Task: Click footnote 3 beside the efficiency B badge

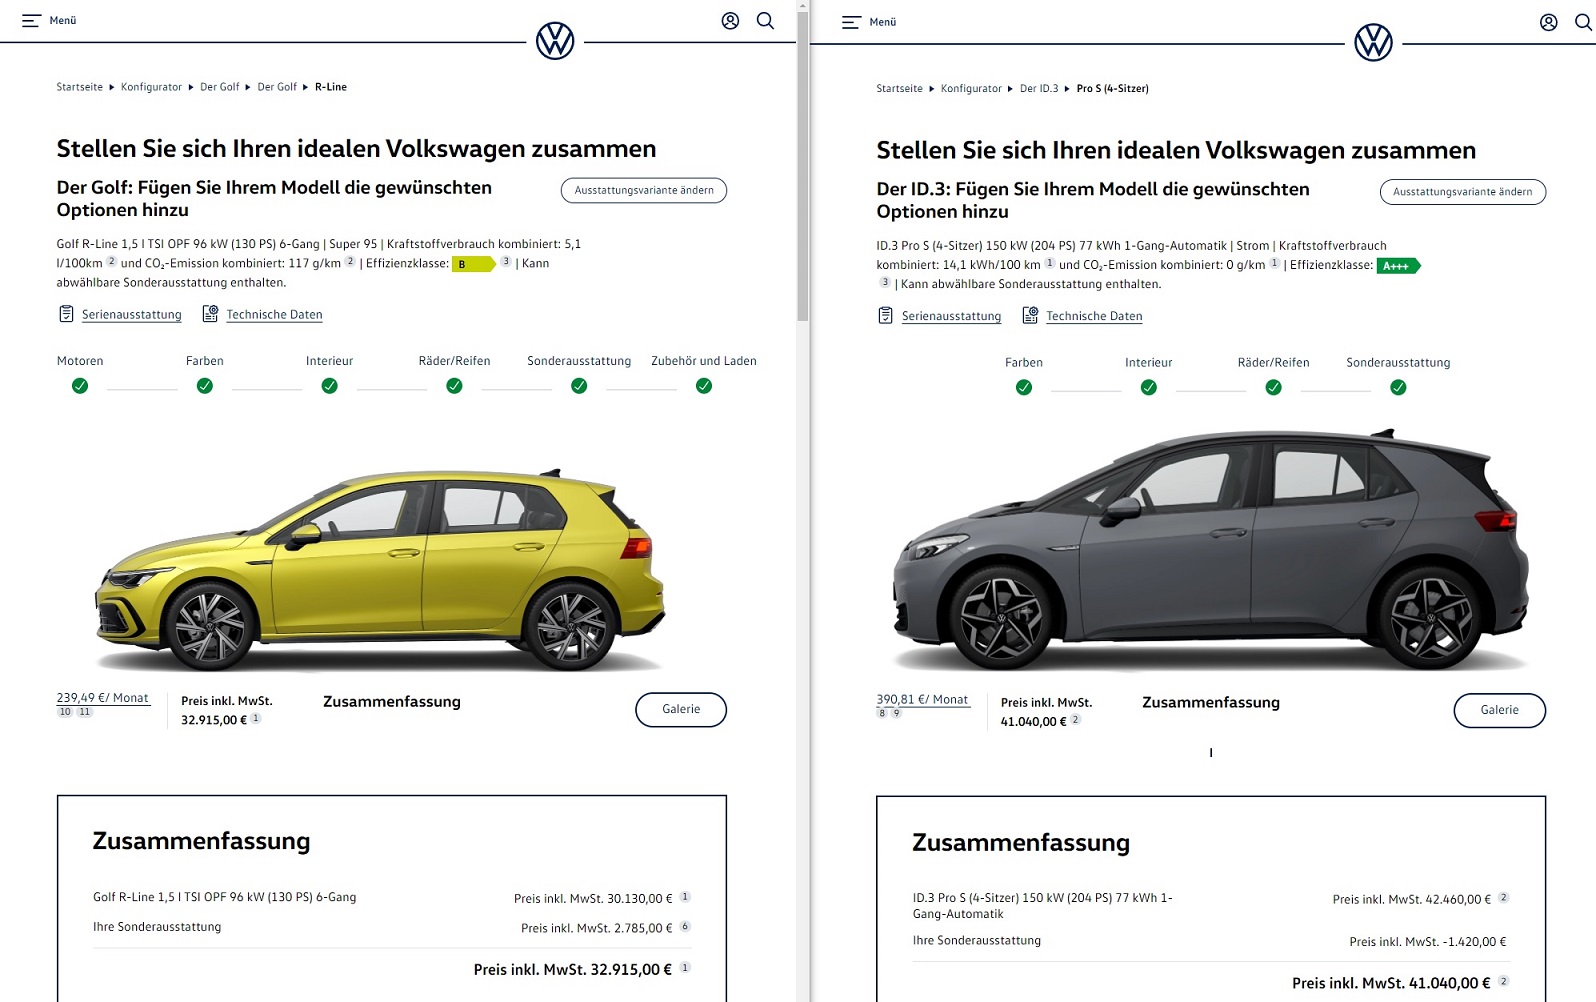Action: point(506,262)
